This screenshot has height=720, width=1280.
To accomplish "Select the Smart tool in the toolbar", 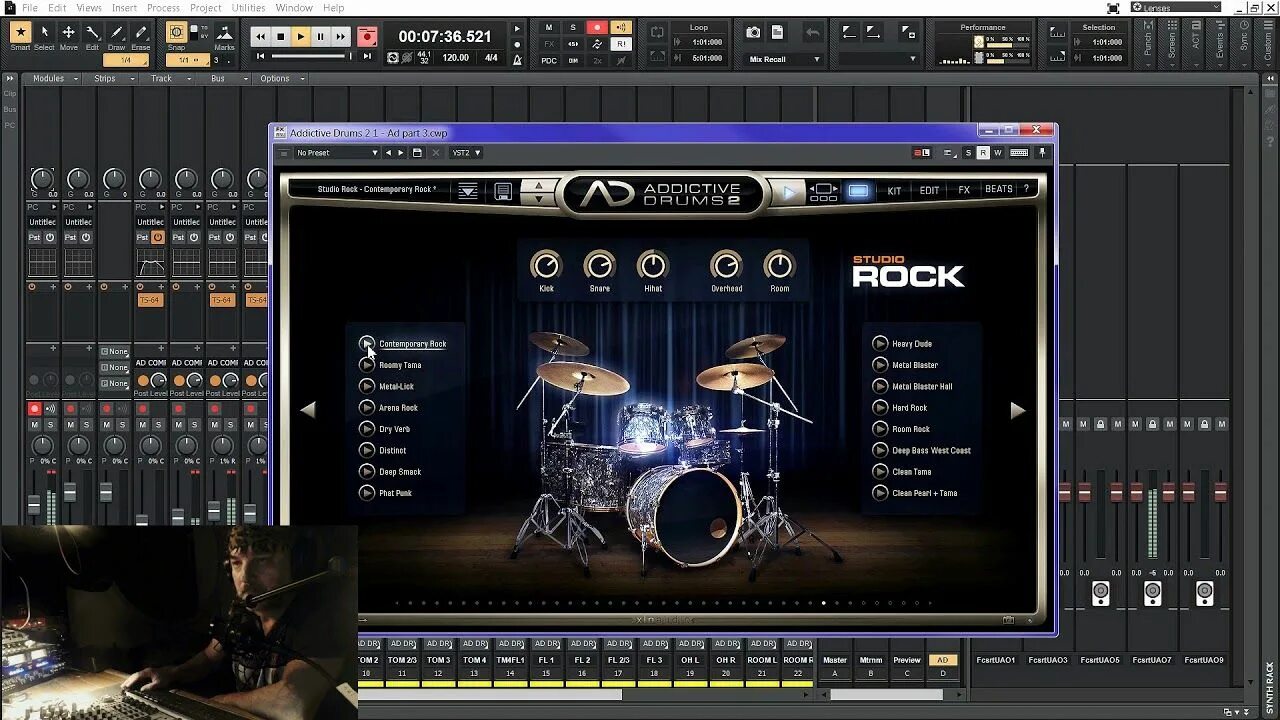I will pos(20,36).
